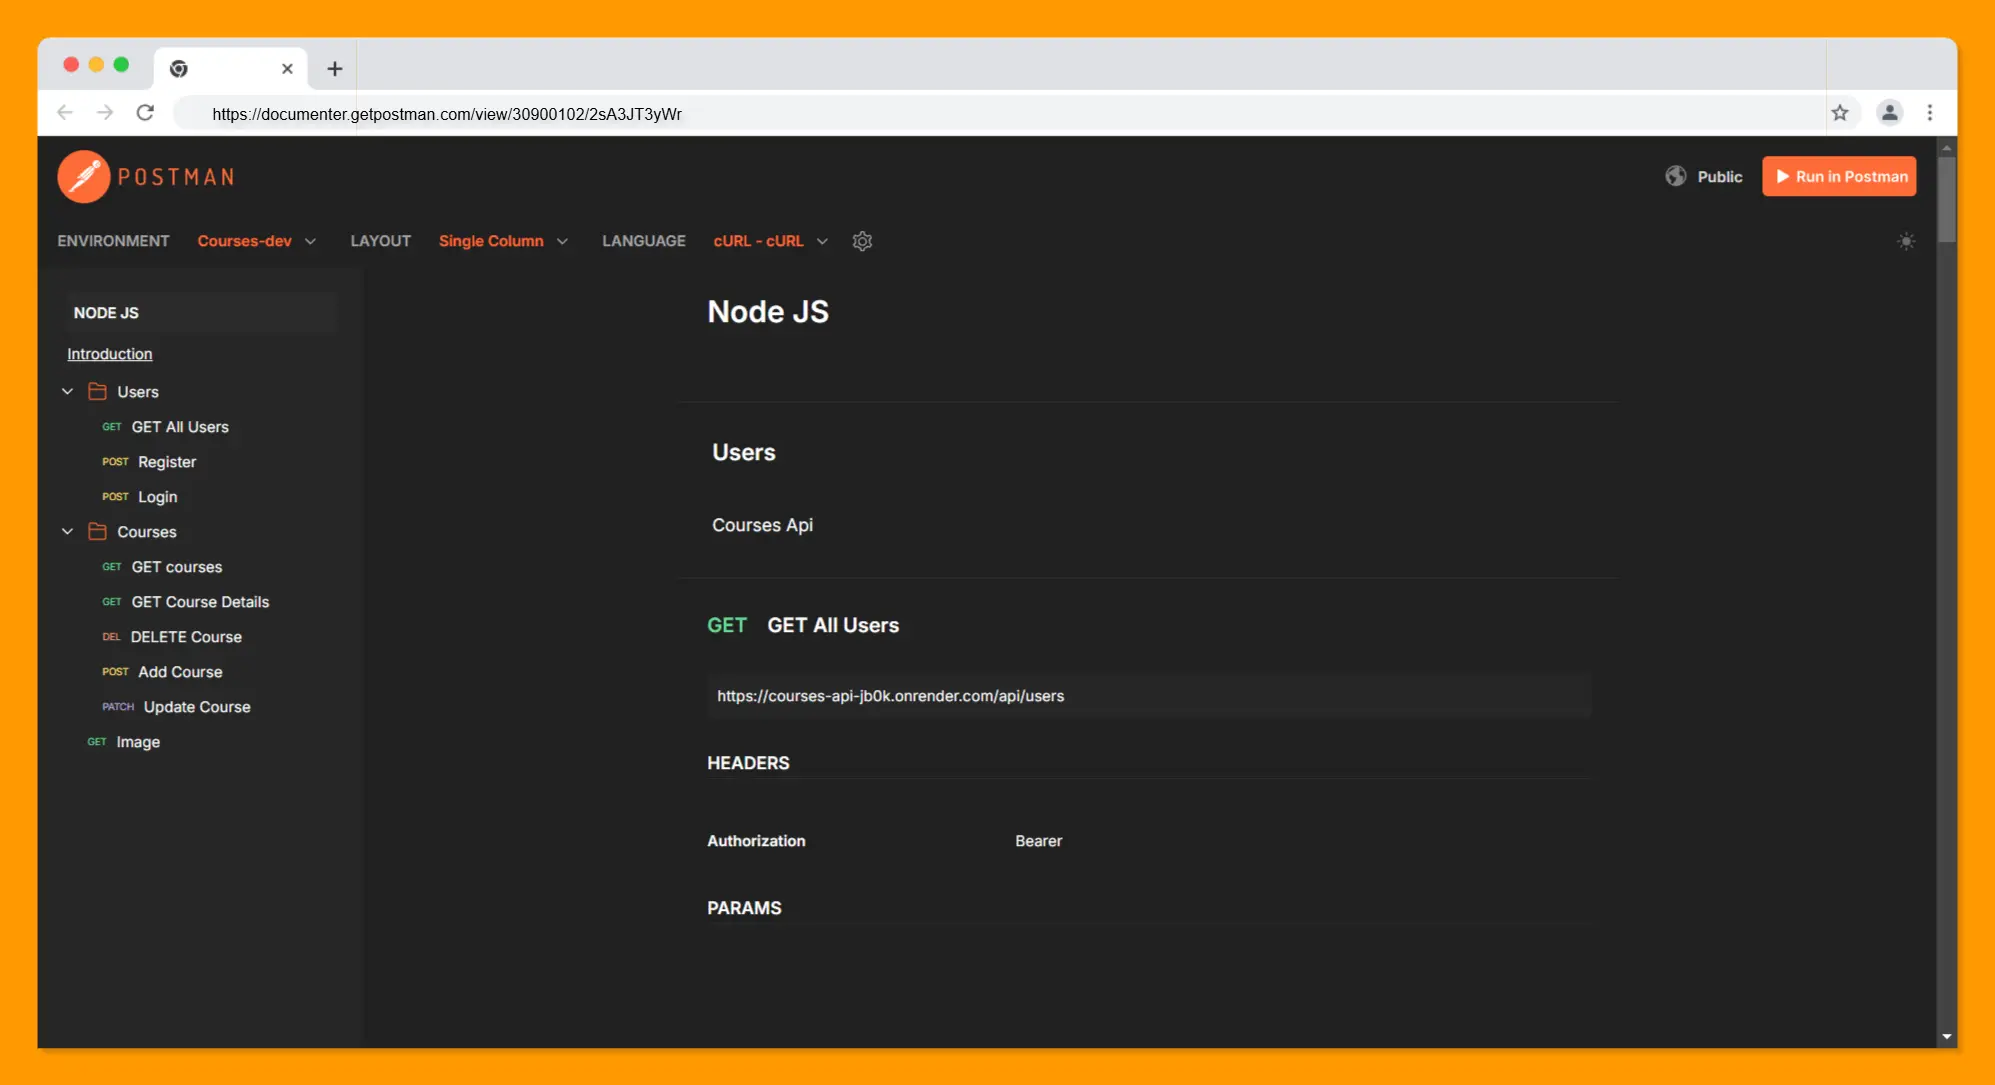Go back with the browser back arrow

pyautogui.click(x=65, y=112)
